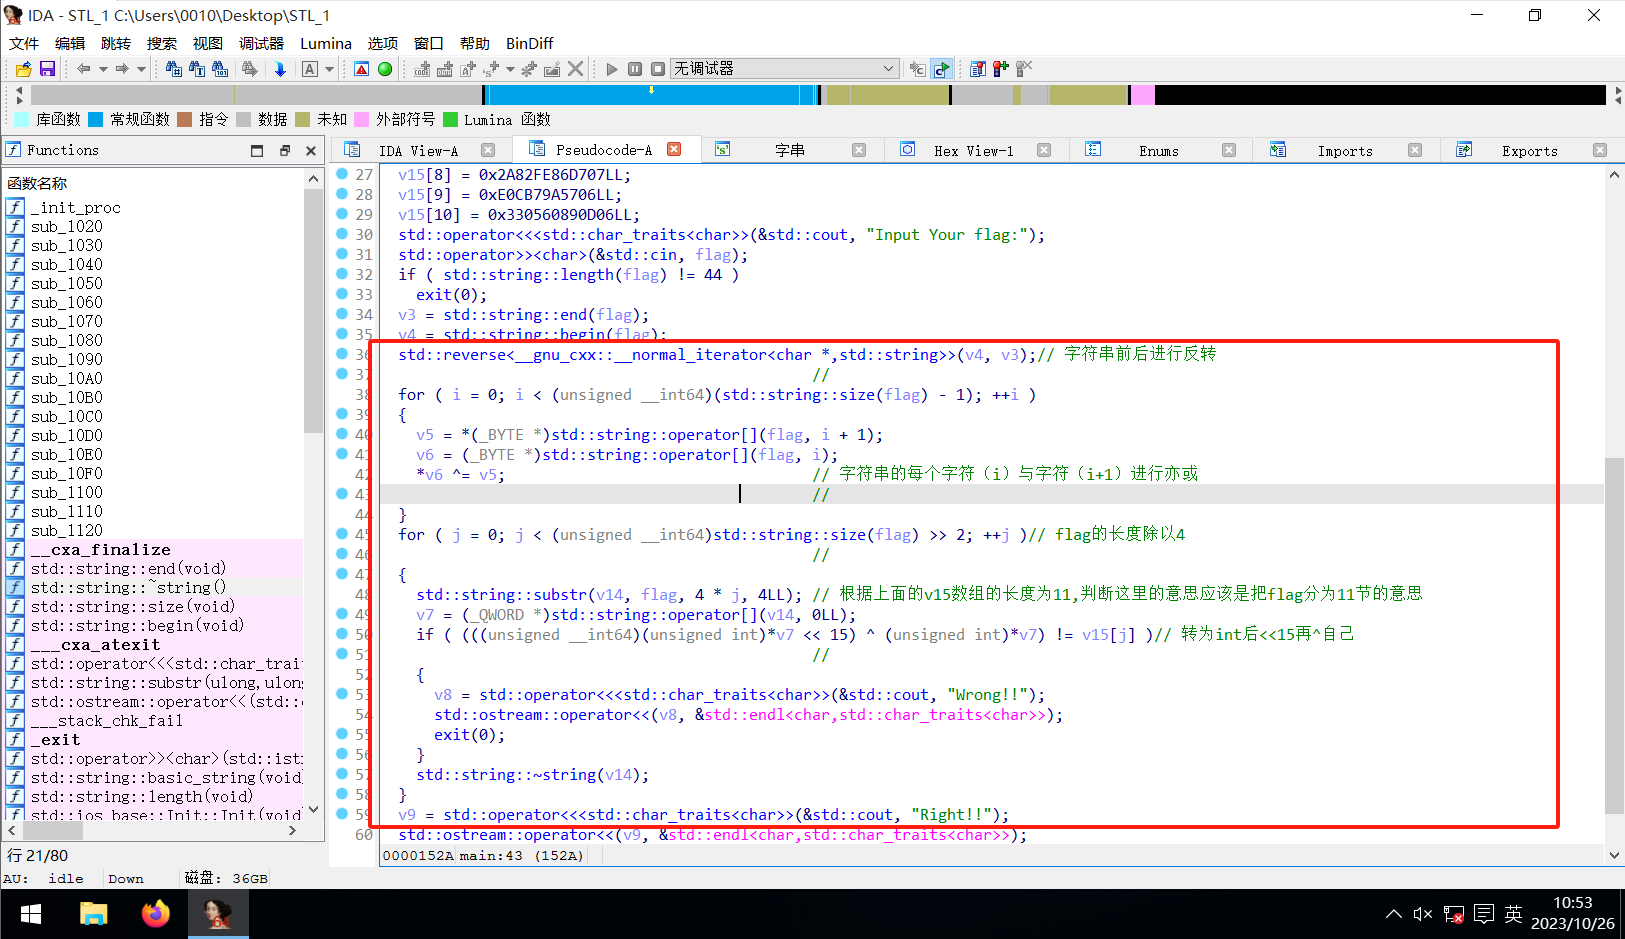
Task: Click the Functions list scroll-down arrow
Action: (x=314, y=809)
